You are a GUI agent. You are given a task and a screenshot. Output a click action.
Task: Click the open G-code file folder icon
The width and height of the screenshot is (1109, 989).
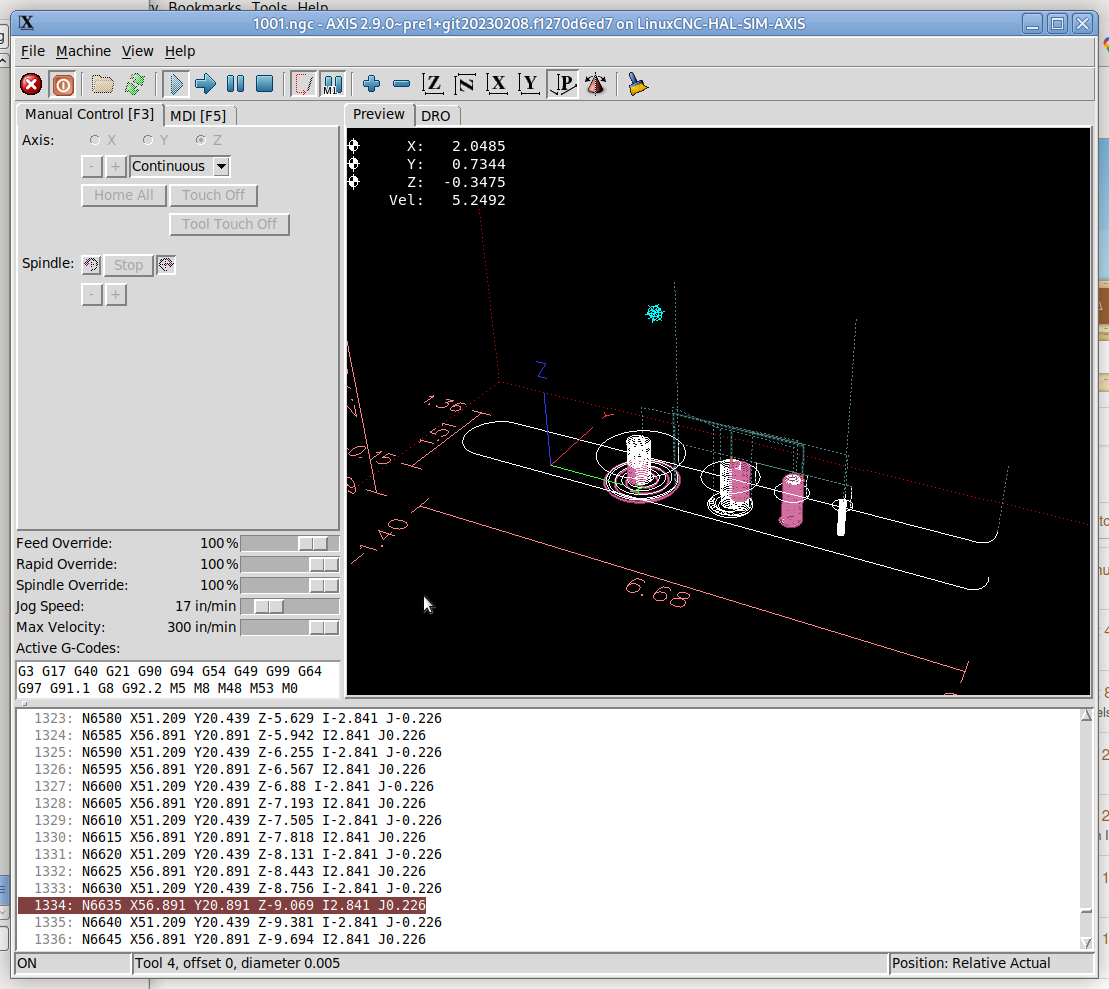tap(103, 85)
